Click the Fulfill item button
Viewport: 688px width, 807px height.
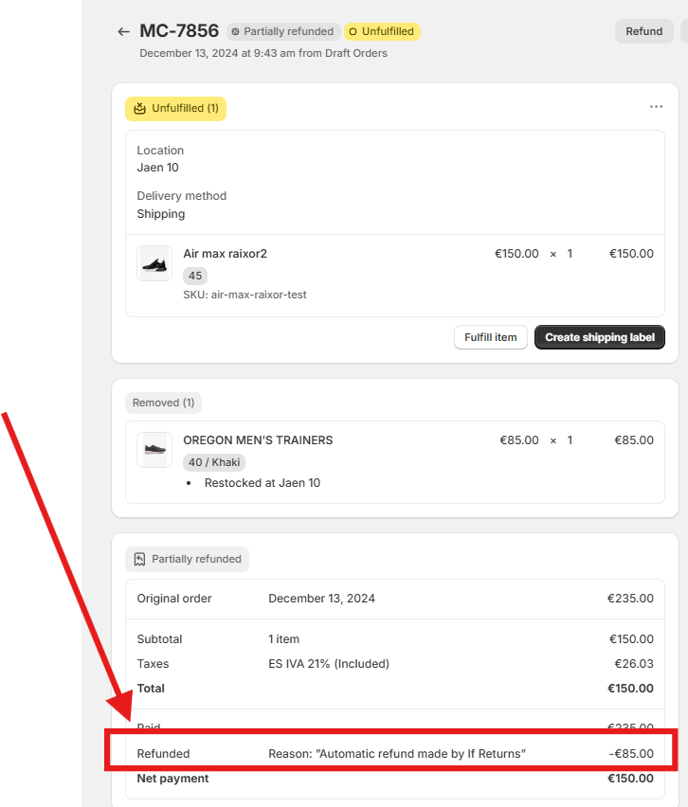(x=490, y=337)
